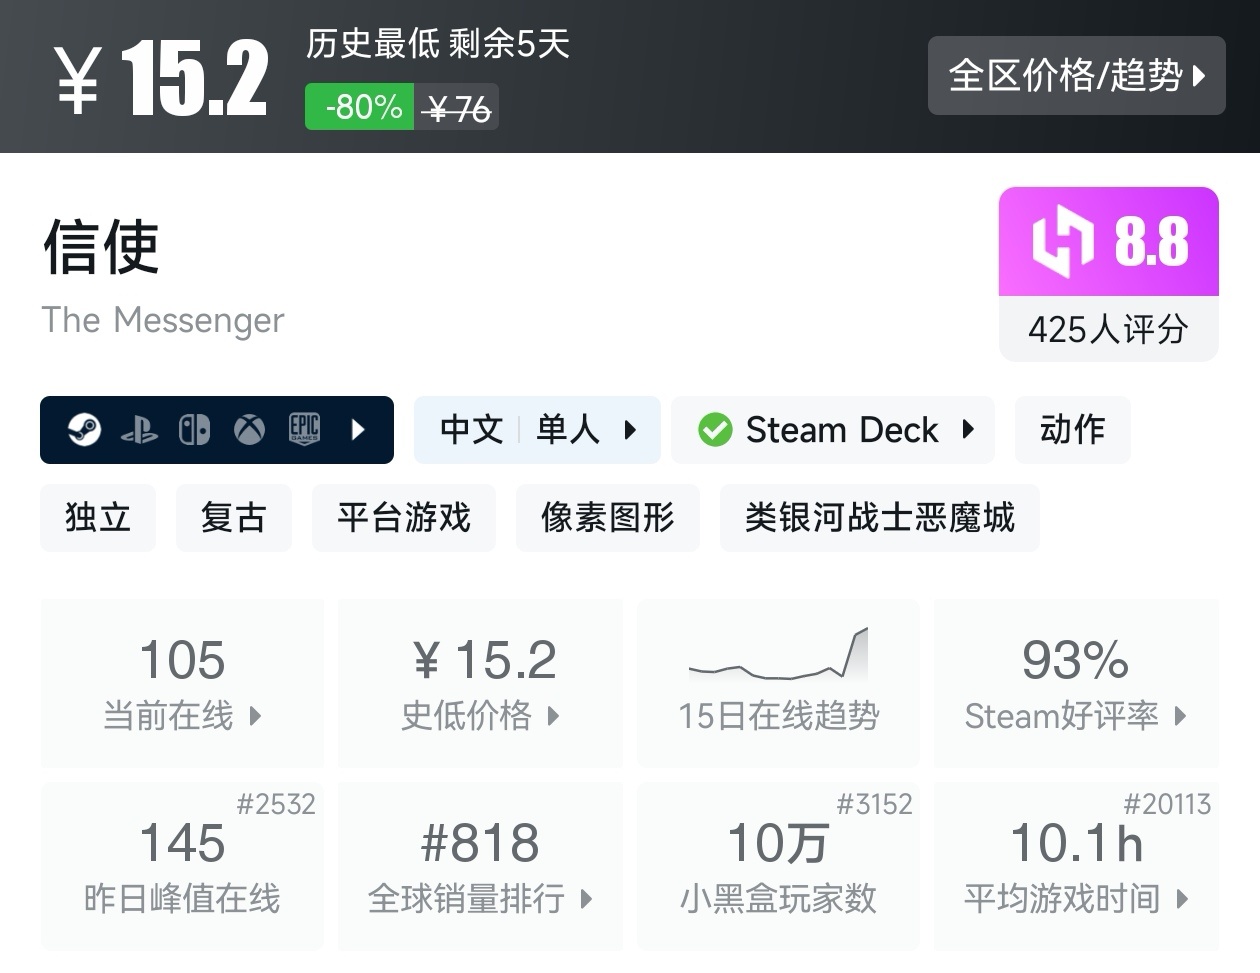Expand Steam Deck compatibility details arrow
Viewport: 1260px width, 973px height.
tap(967, 430)
